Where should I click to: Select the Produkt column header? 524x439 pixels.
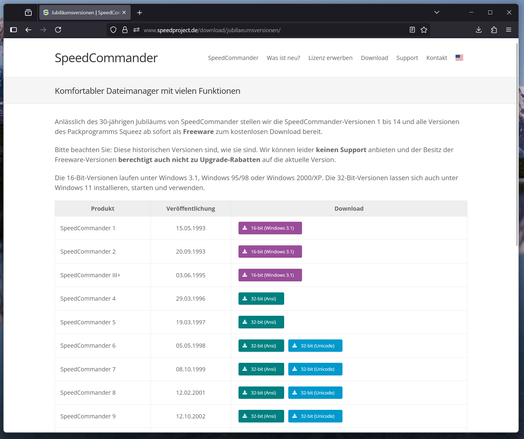(x=103, y=208)
